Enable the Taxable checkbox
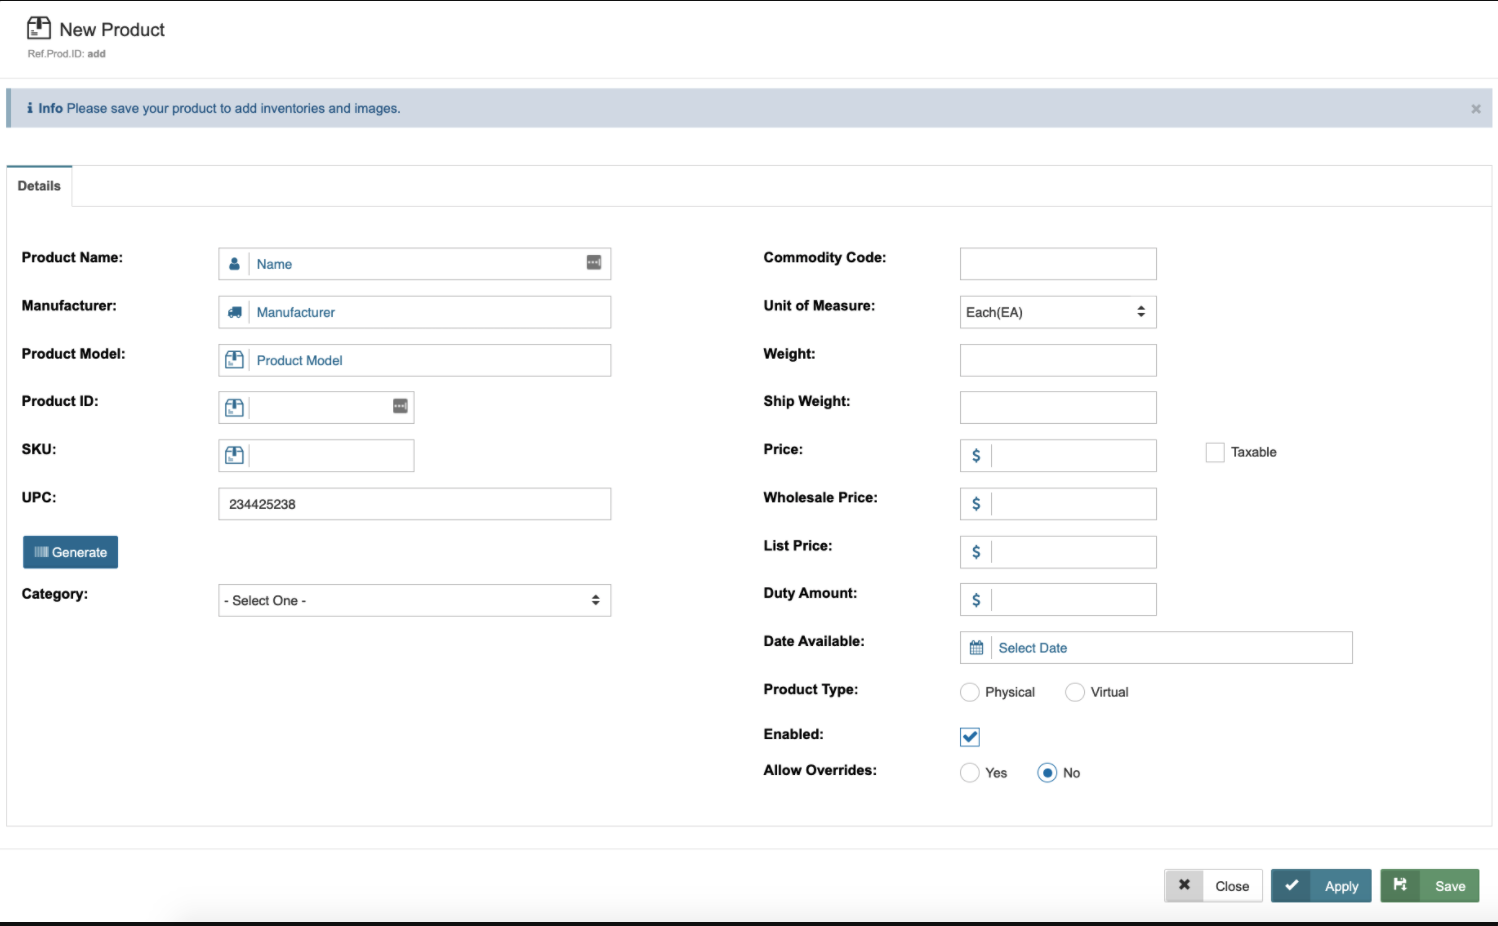Viewport: 1498px width, 926px height. pyautogui.click(x=1215, y=452)
